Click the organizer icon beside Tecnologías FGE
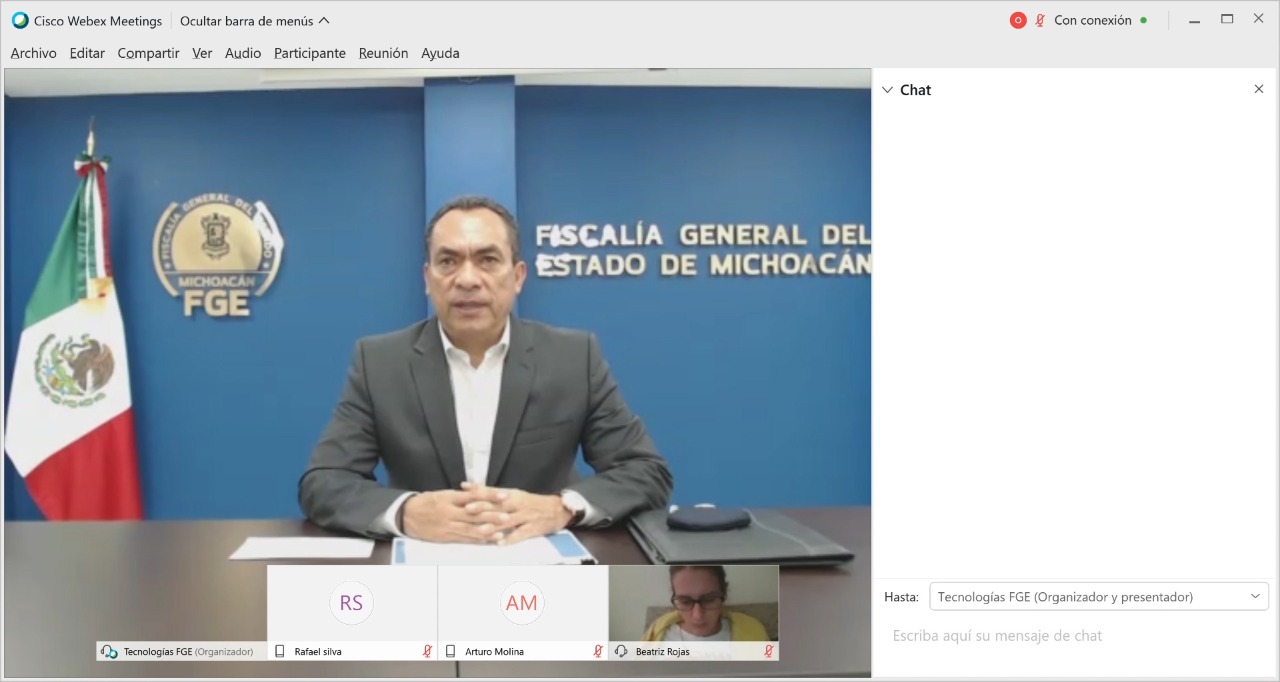 (109, 651)
